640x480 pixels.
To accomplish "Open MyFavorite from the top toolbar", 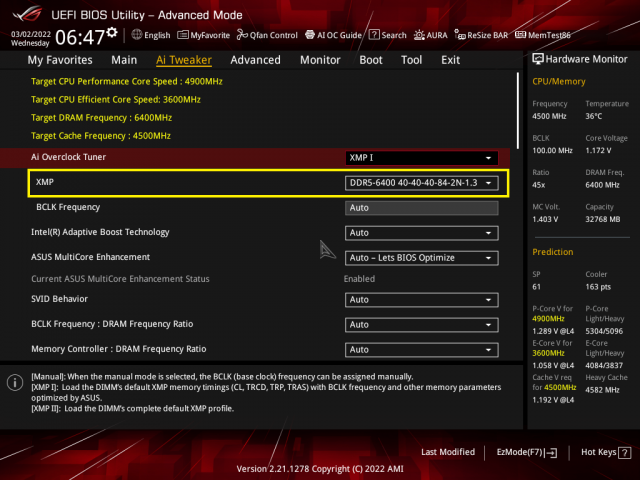I will tap(204, 35).
